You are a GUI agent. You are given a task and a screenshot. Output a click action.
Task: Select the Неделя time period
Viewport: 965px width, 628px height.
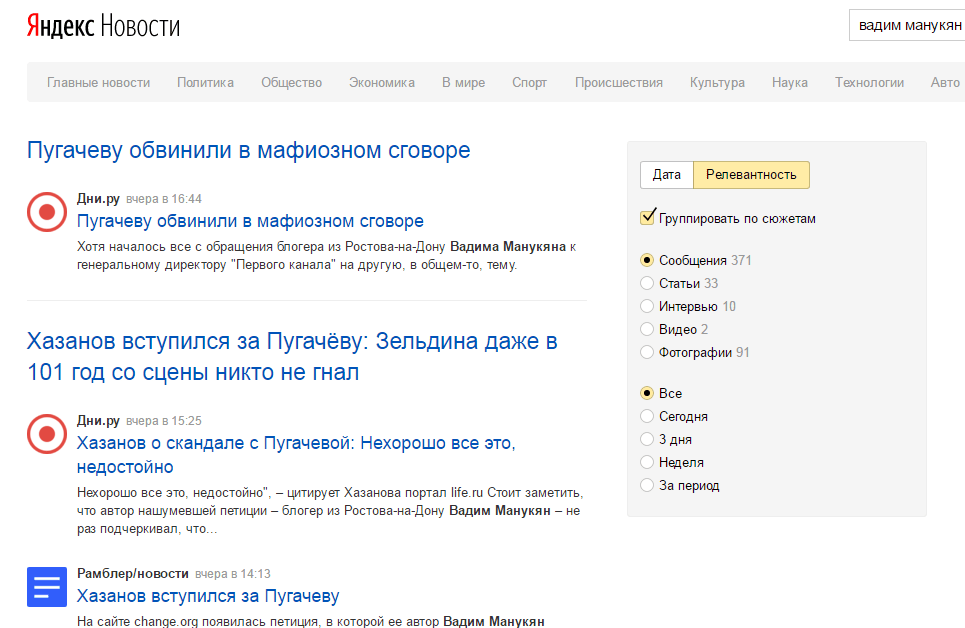pyautogui.click(x=647, y=463)
